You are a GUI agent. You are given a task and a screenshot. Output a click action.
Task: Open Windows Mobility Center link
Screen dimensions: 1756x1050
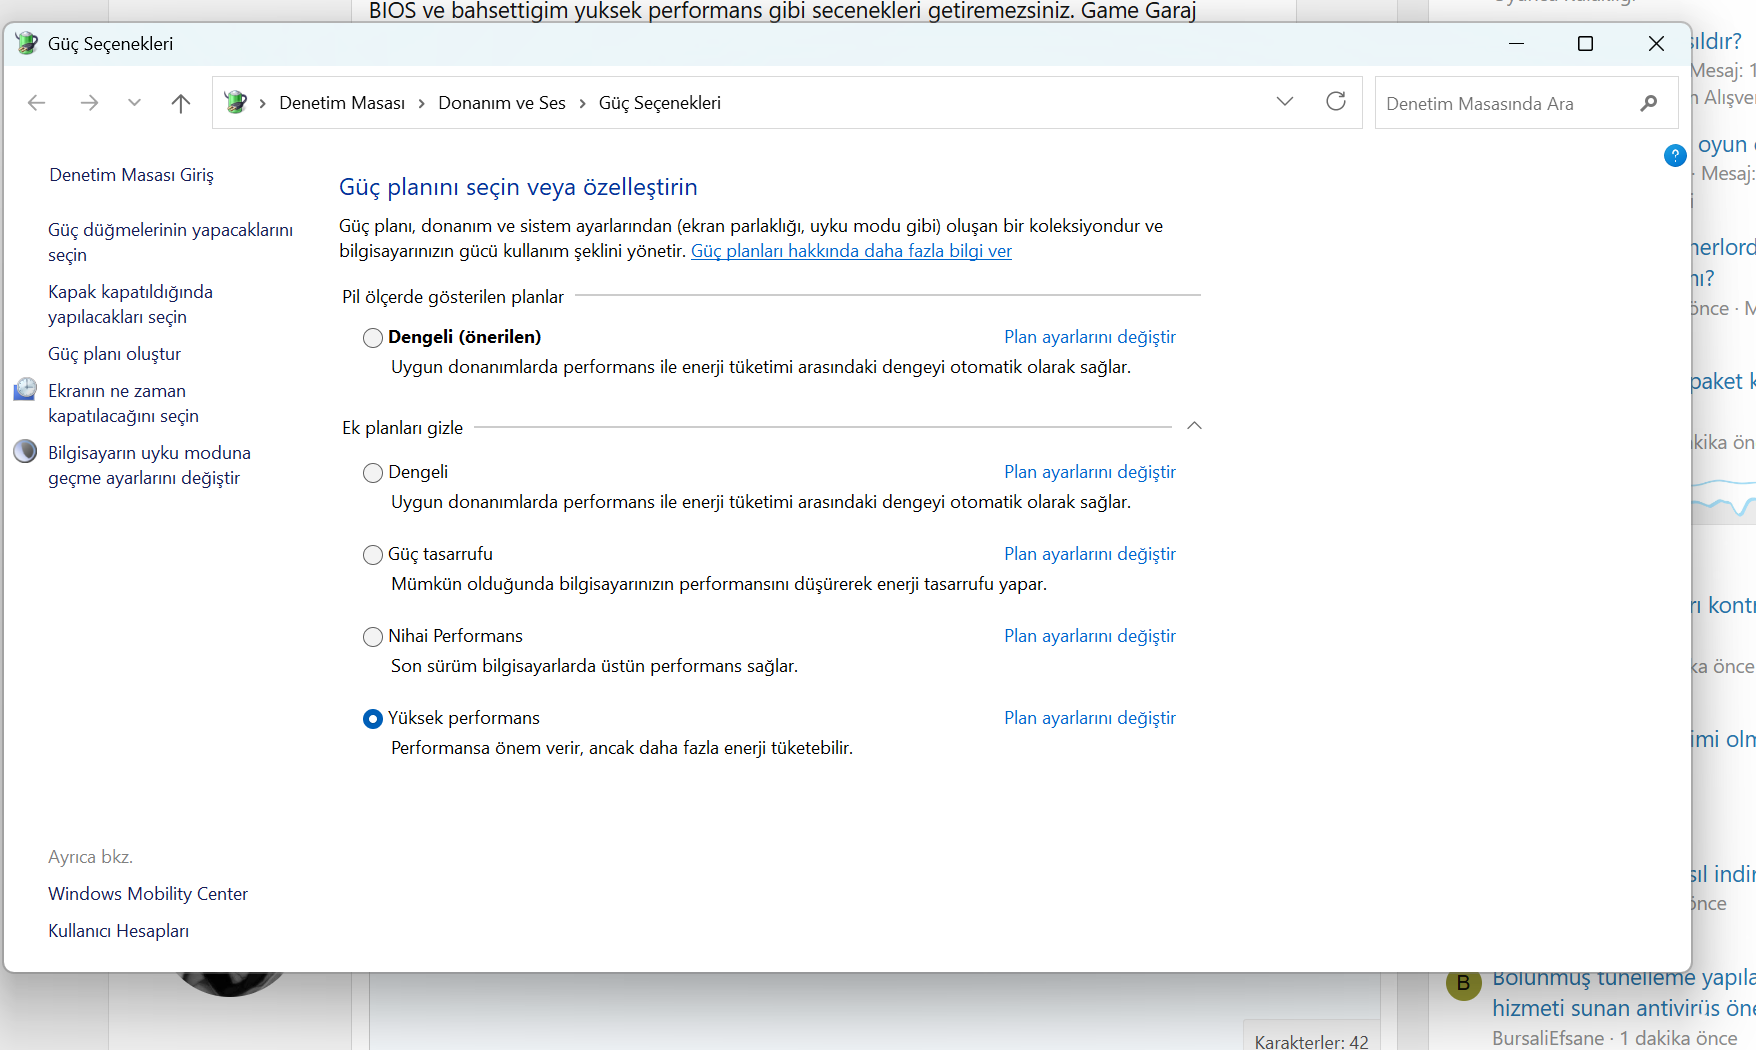pos(148,894)
